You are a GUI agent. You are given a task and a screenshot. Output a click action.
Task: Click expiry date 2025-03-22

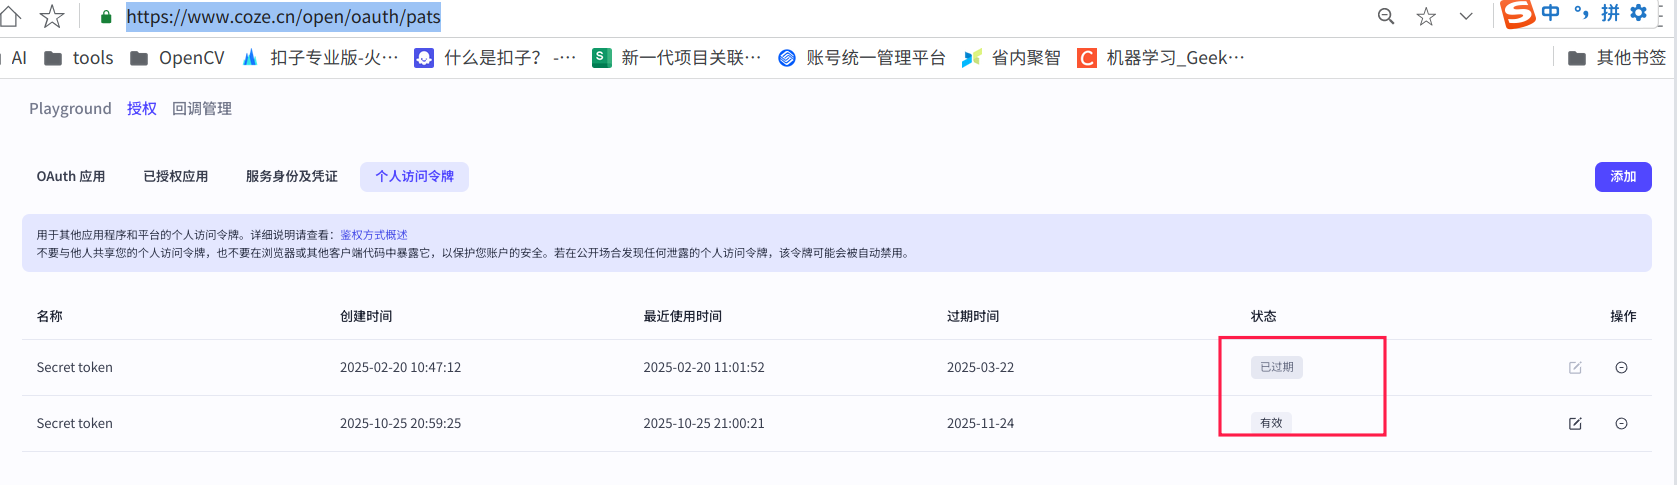pos(980,367)
